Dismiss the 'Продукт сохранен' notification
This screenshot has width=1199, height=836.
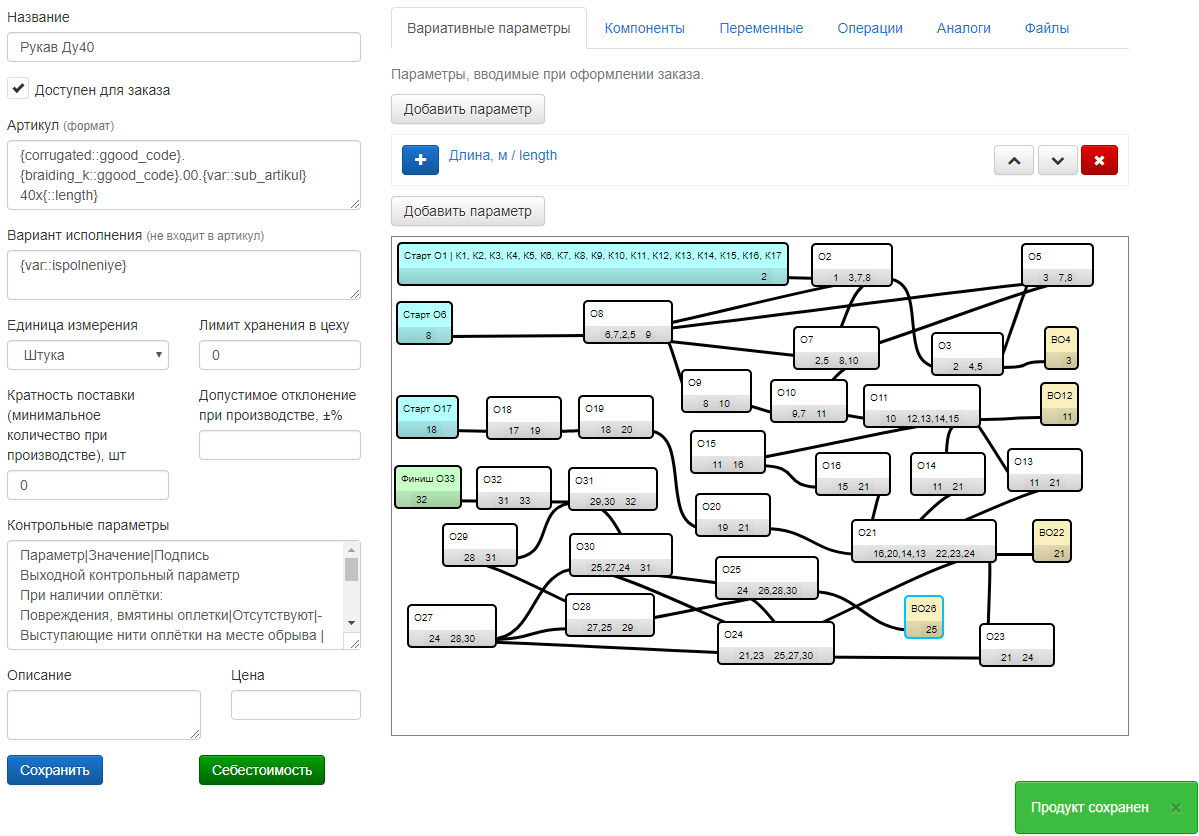pos(1176,808)
